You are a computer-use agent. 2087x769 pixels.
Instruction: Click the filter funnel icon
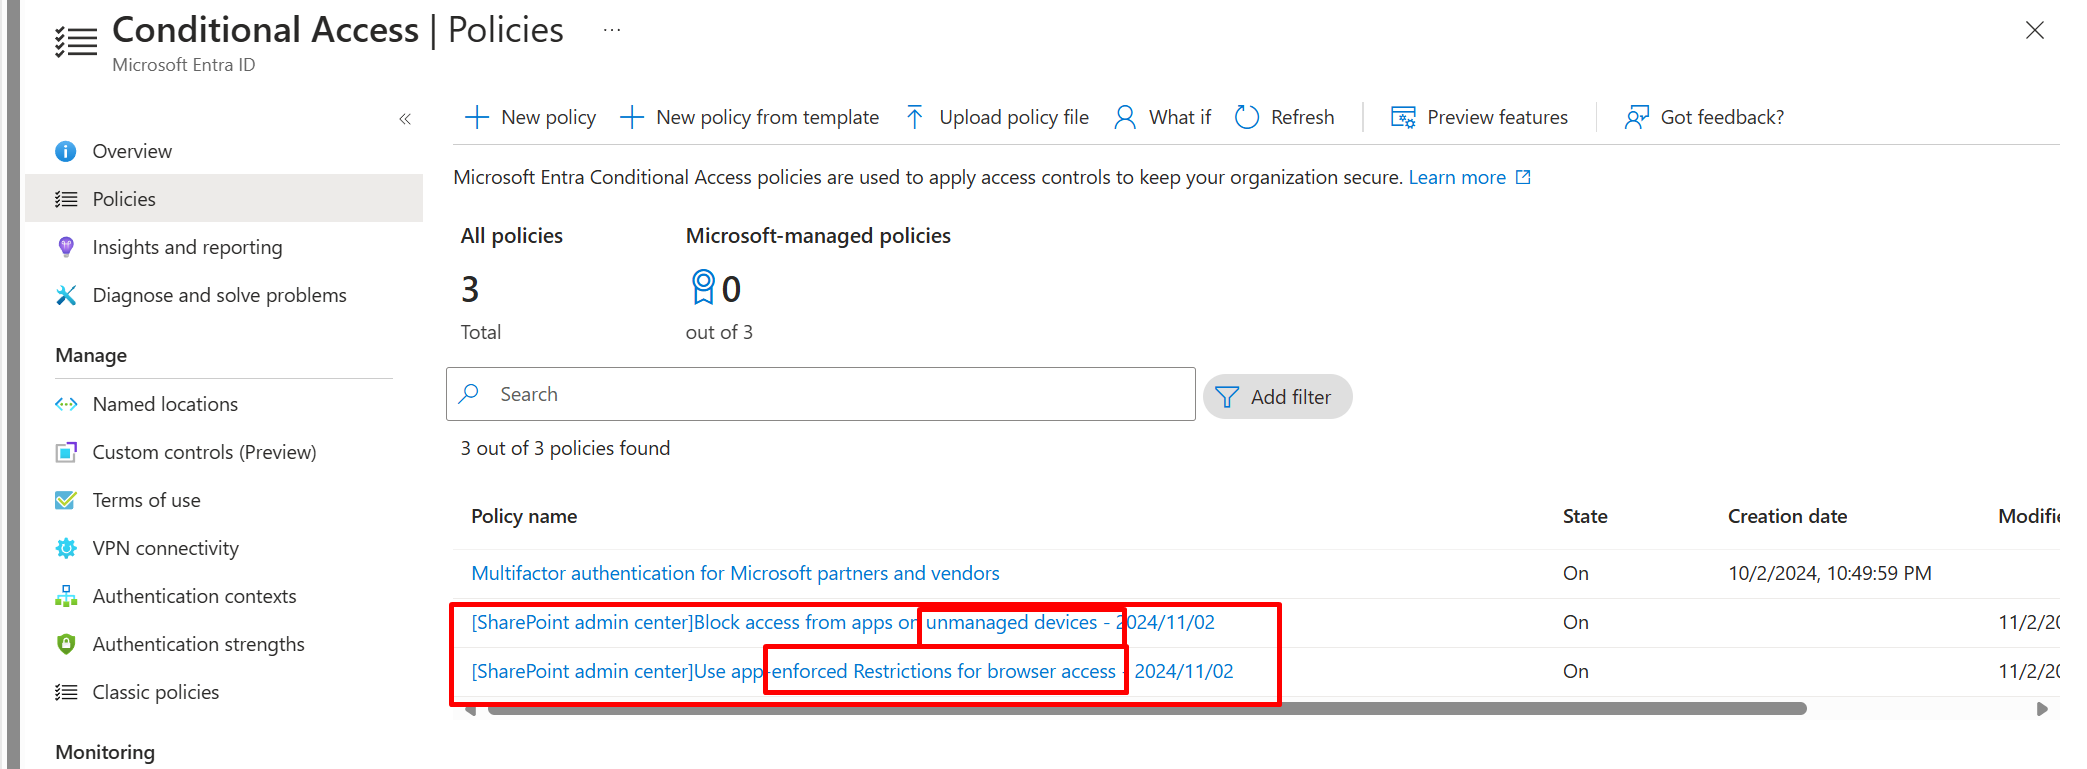coord(1227,397)
